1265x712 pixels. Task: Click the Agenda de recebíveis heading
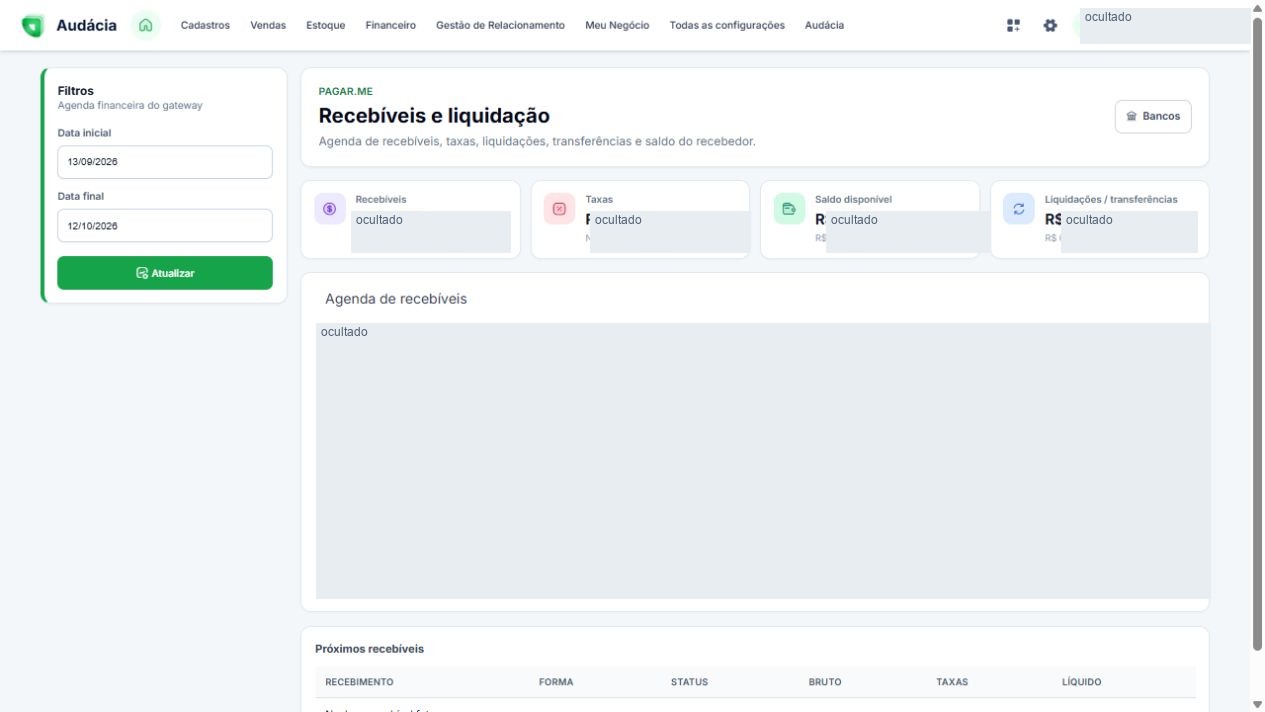396,299
